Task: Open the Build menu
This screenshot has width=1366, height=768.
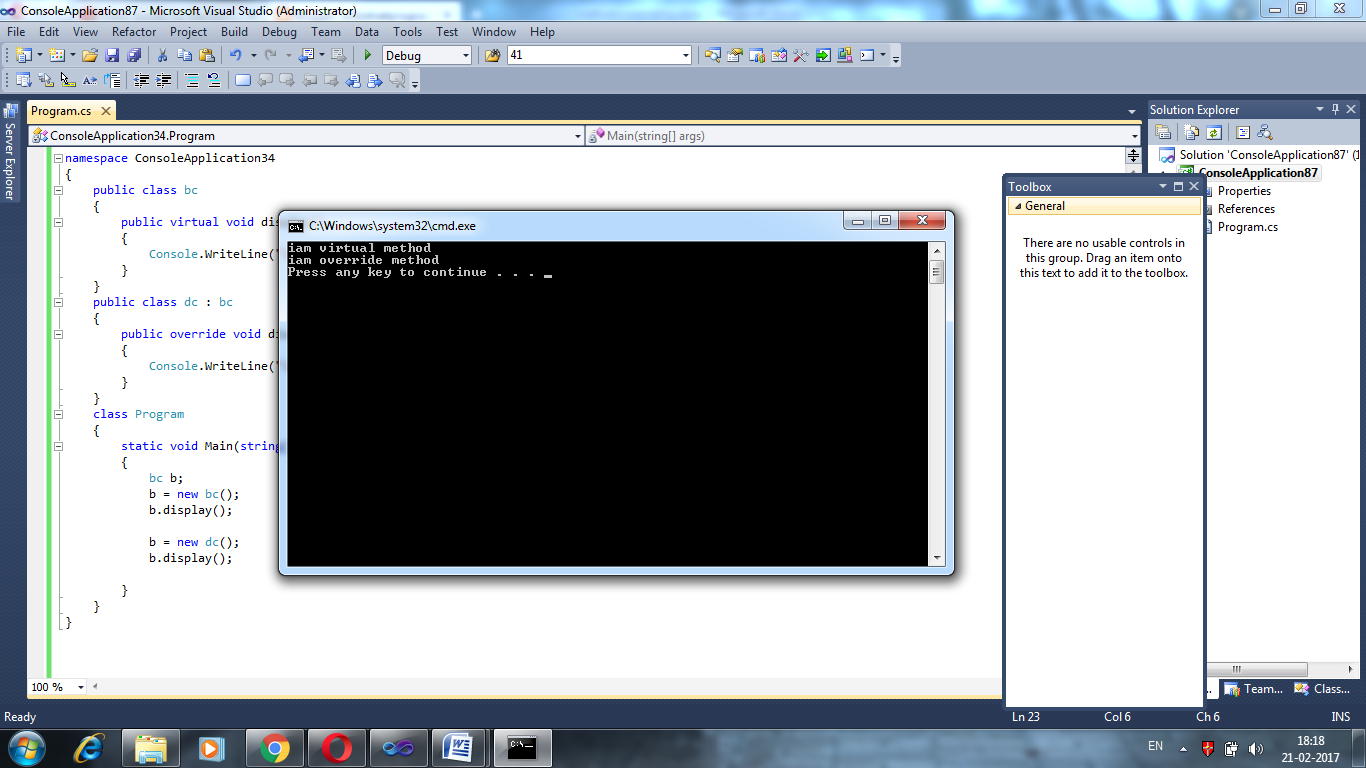Action: click(234, 31)
